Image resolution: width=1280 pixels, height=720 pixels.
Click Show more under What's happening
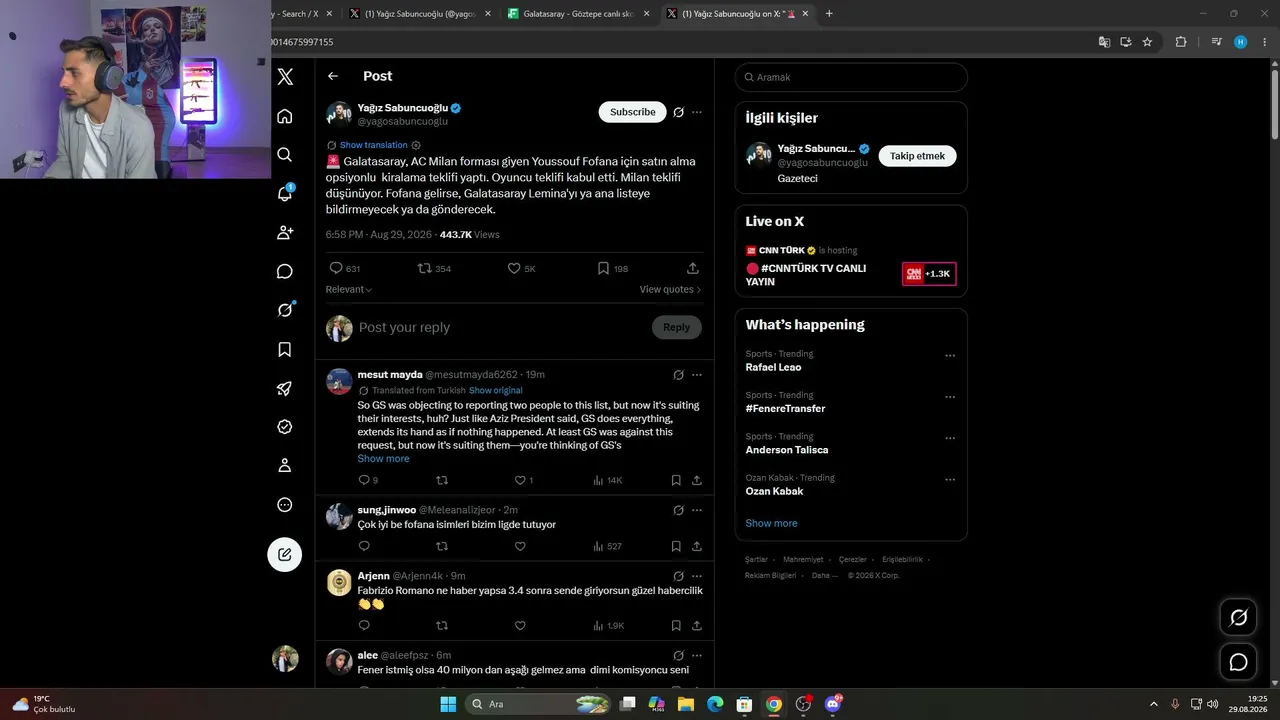pyautogui.click(x=771, y=523)
